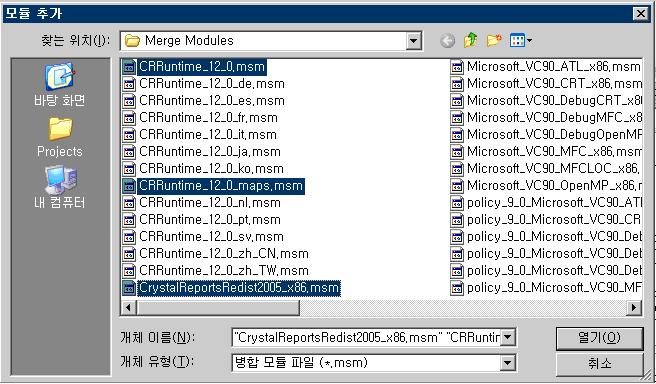Expand the 개체 이름 dropdown arrow
Viewport: 656px width, 384px height.
coord(507,337)
